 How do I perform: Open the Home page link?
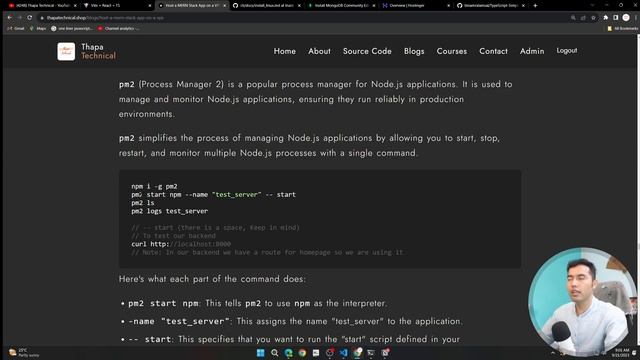[284, 51]
